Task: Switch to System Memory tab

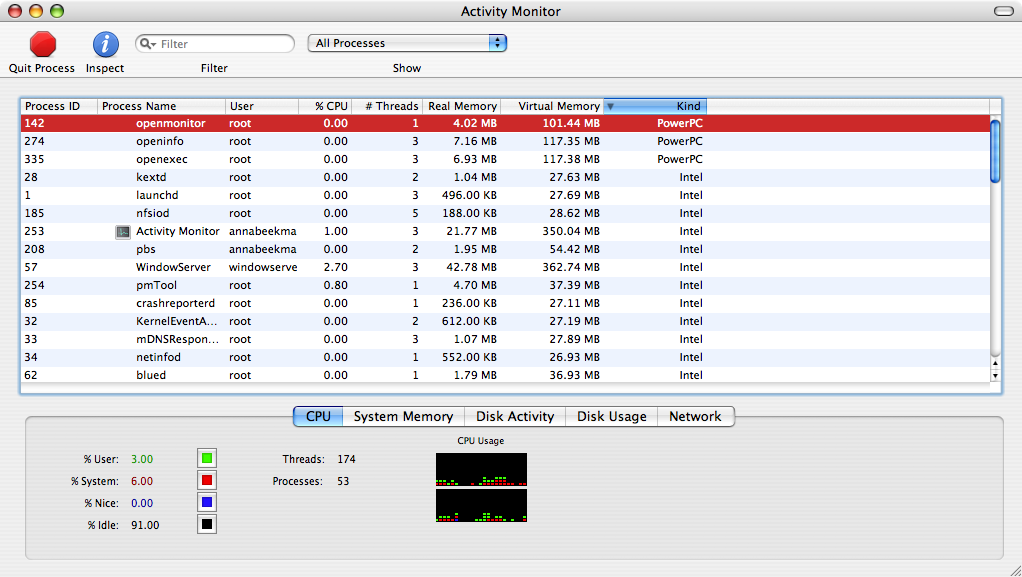Action: [403, 417]
